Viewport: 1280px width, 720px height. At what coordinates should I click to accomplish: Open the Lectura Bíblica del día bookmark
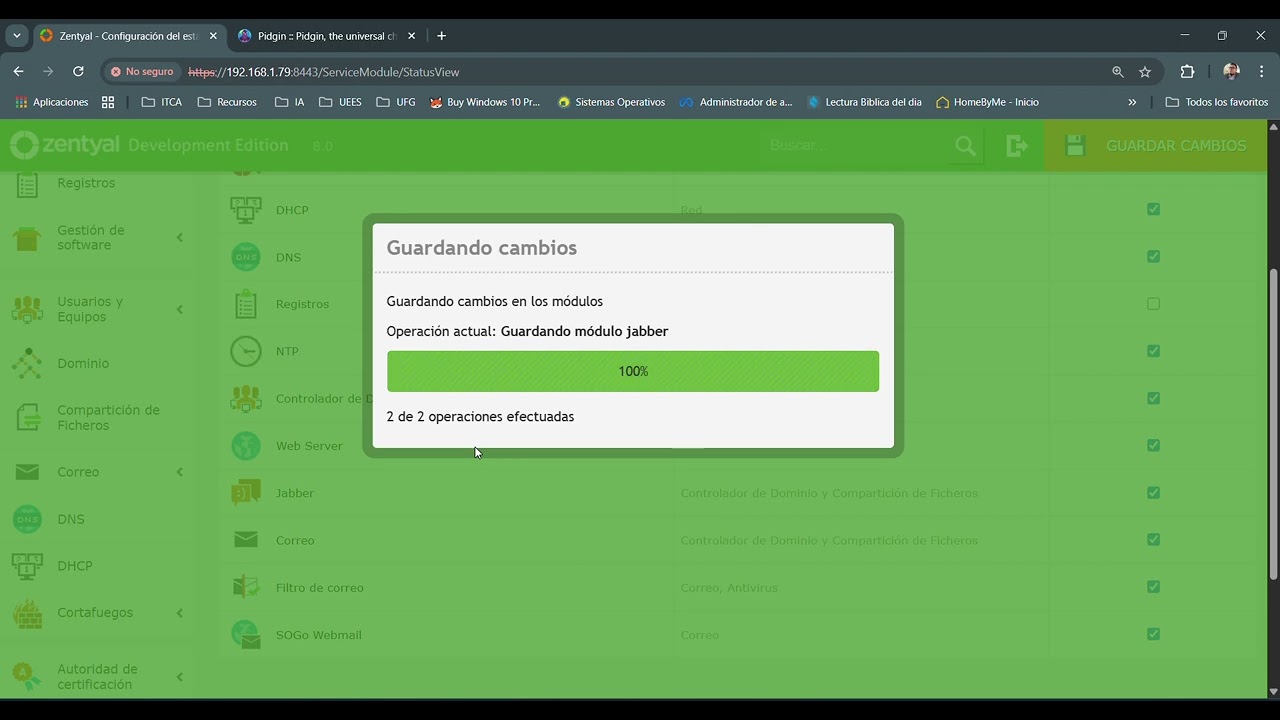(x=864, y=102)
